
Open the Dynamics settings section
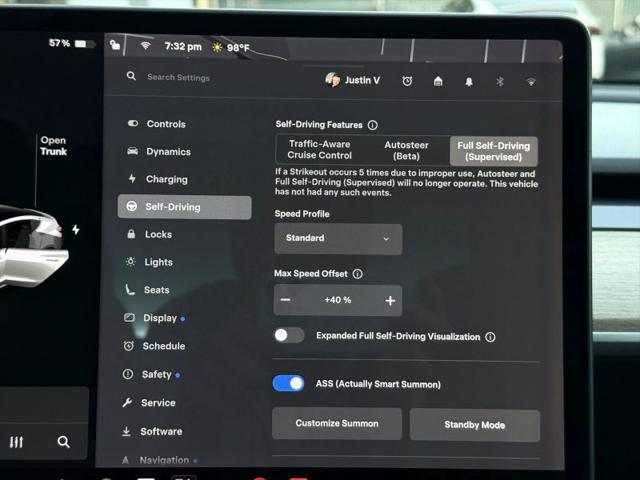(159, 151)
